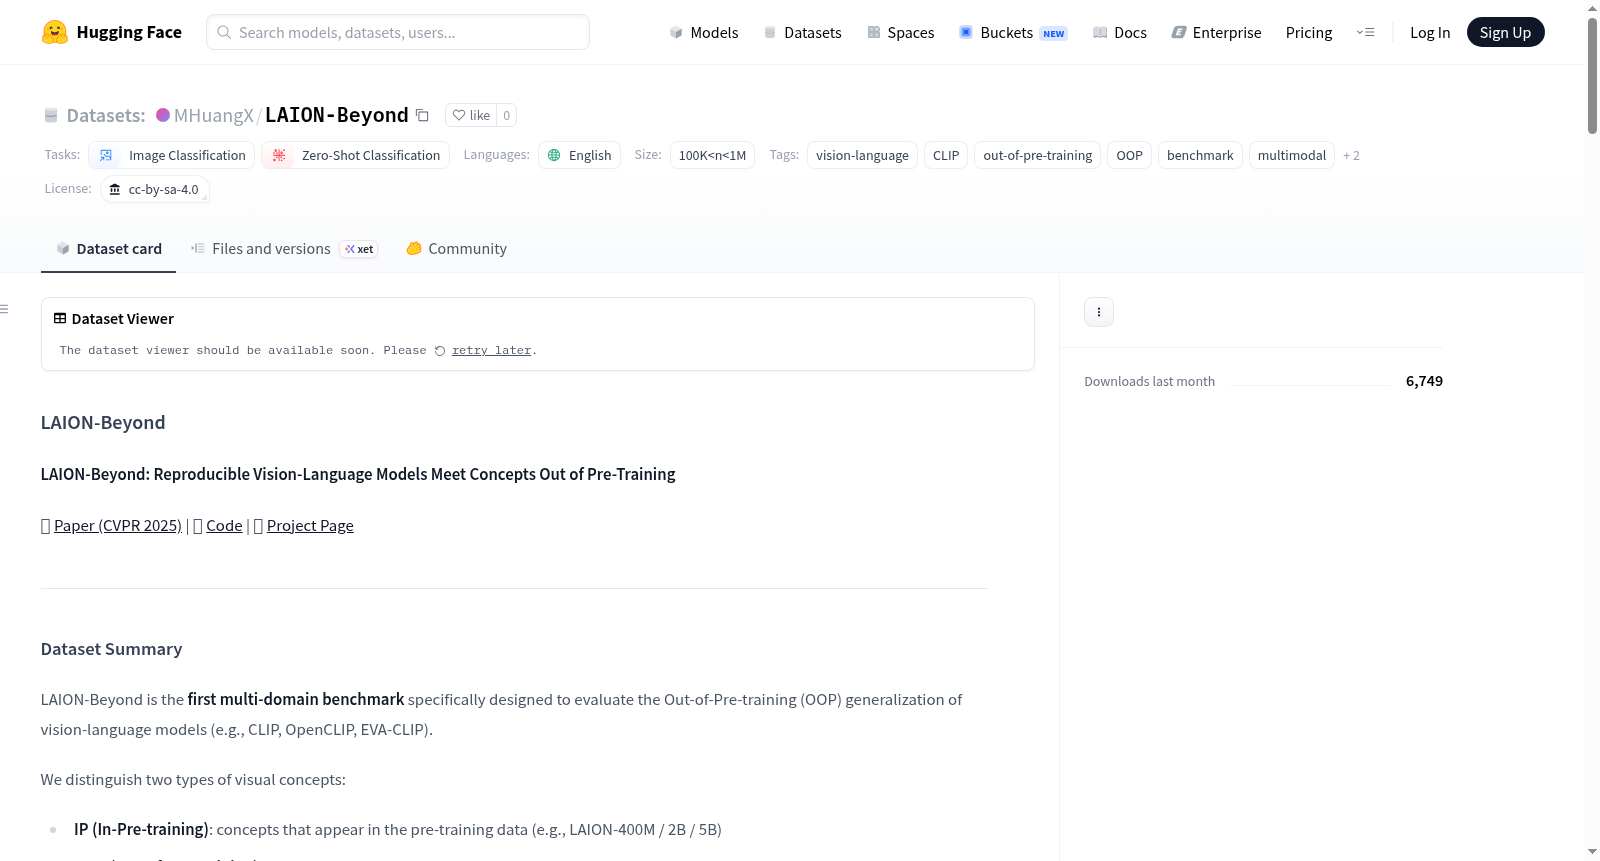The image size is (1600, 861).
Task: Click the Zero-Shot Classification task icon
Action: (279, 155)
